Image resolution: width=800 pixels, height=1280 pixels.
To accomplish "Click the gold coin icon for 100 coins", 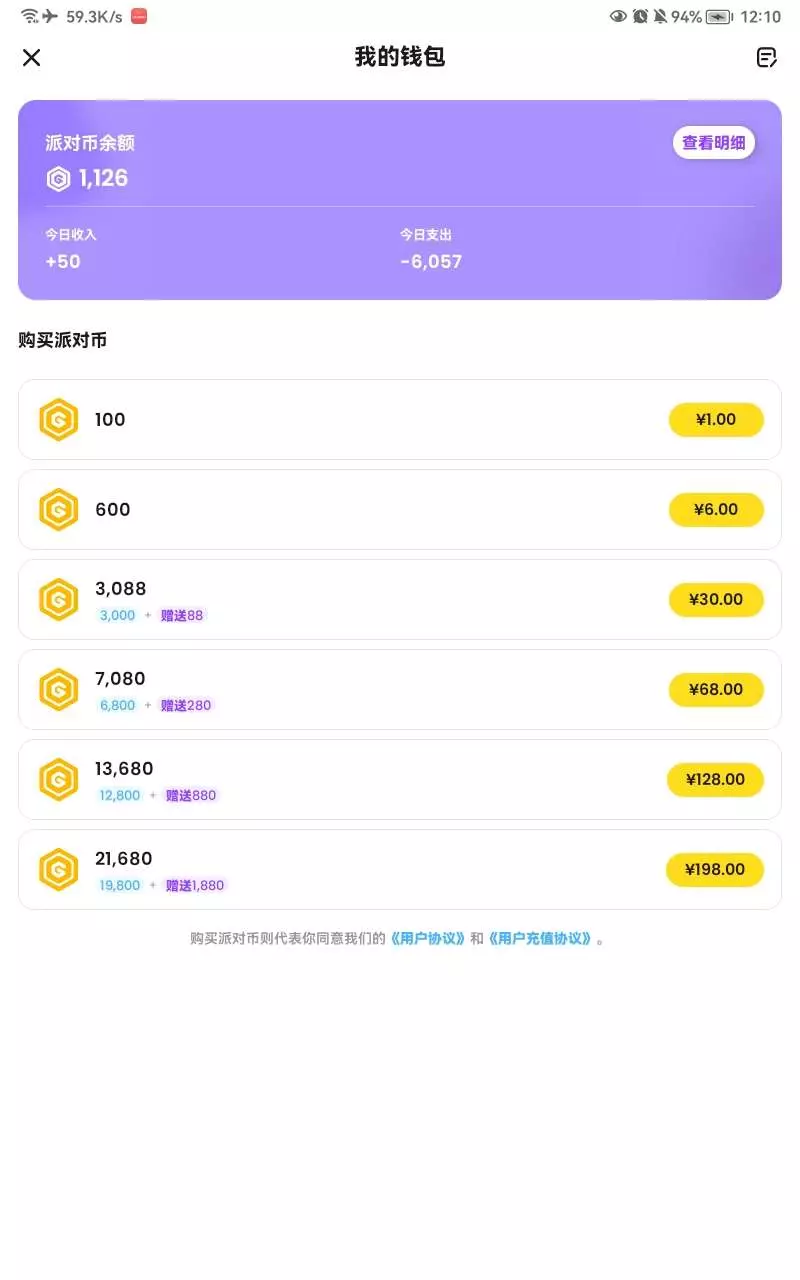I will coord(59,420).
